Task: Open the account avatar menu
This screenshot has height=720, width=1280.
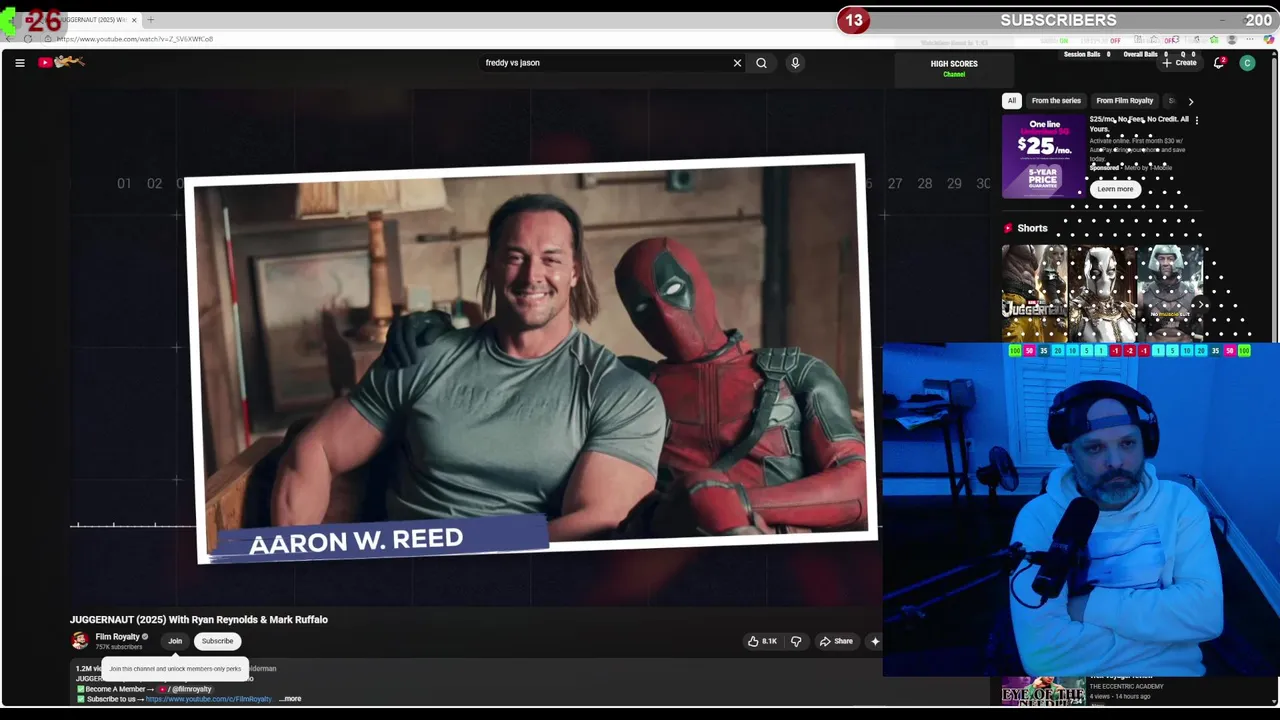Action: 1247,63
